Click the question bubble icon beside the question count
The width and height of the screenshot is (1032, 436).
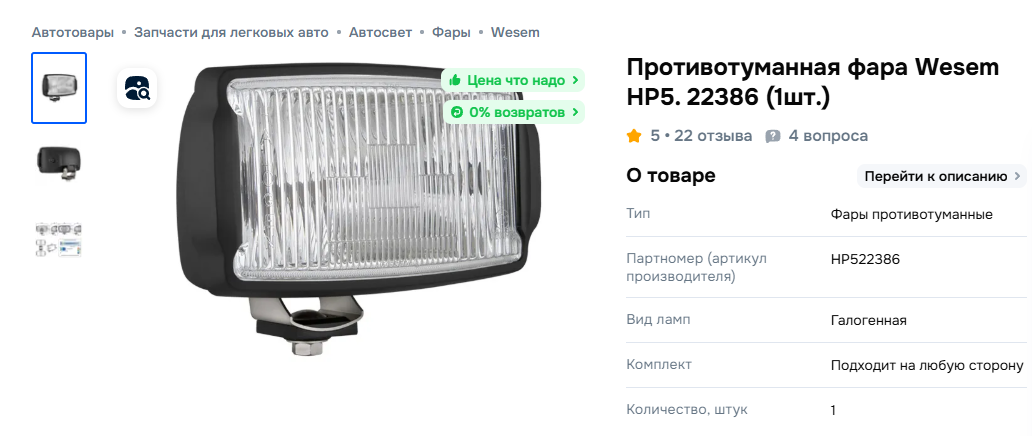tap(773, 136)
